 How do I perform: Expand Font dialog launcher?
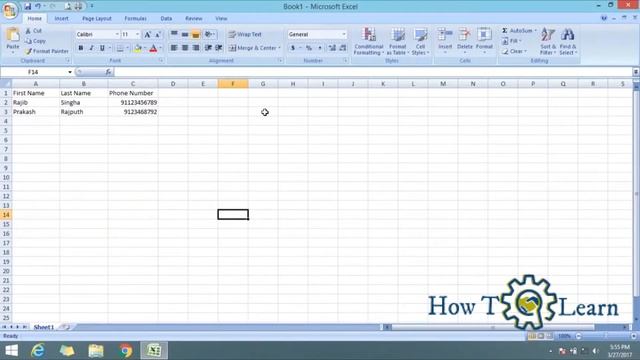tap(161, 61)
